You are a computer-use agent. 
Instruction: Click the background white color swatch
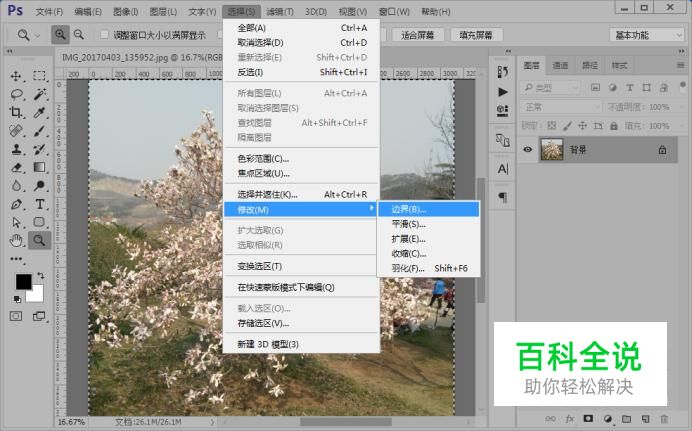point(37,296)
